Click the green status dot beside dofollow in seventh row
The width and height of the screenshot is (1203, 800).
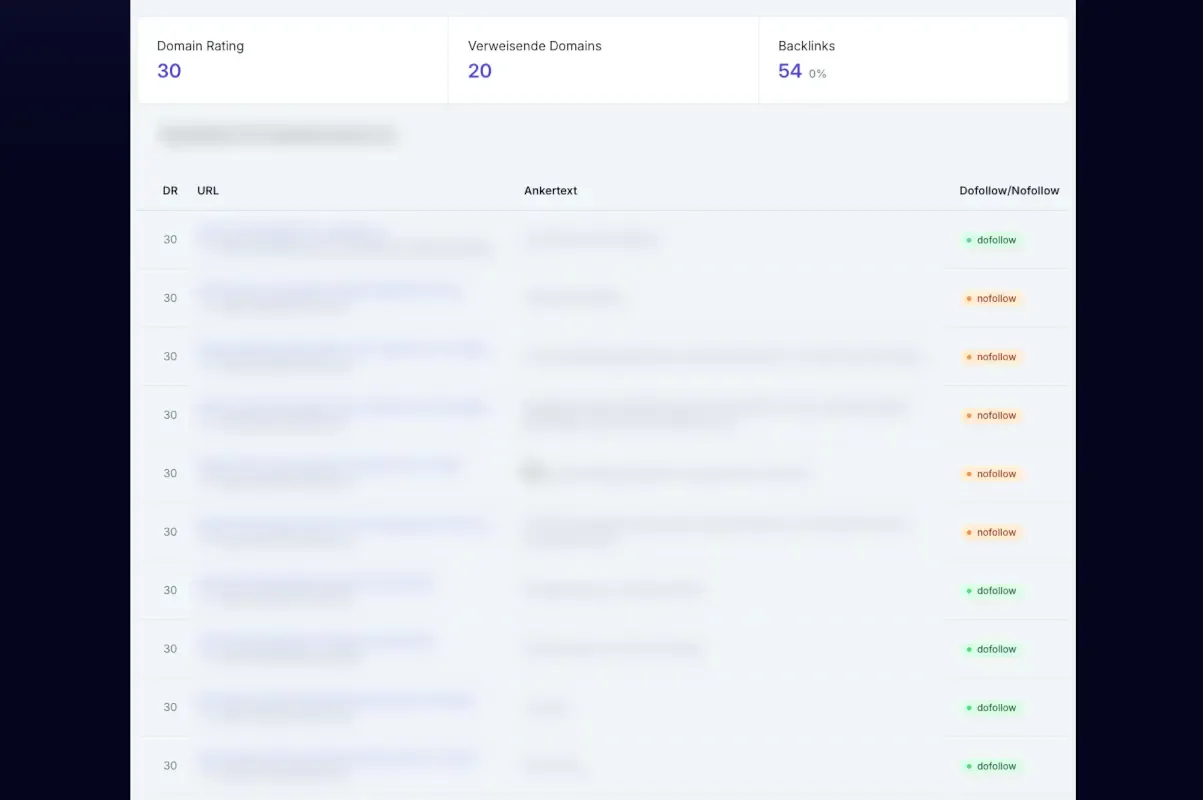pyautogui.click(x=970, y=590)
